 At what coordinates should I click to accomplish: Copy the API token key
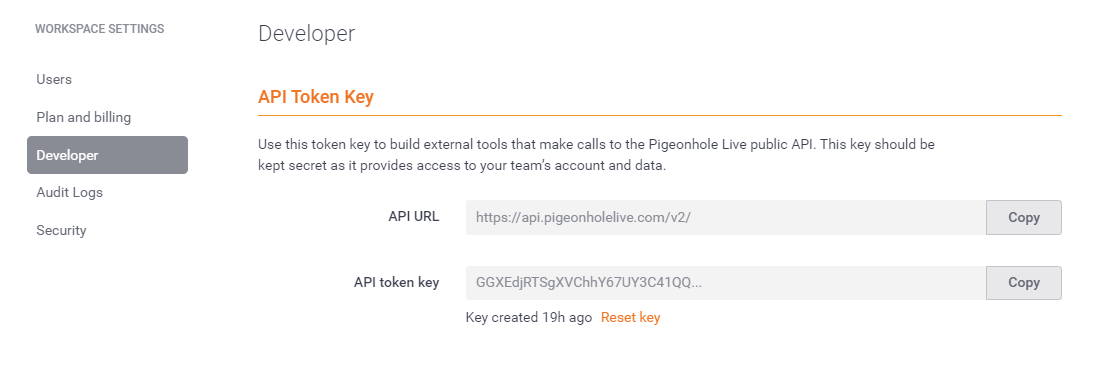pos(1023,282)
